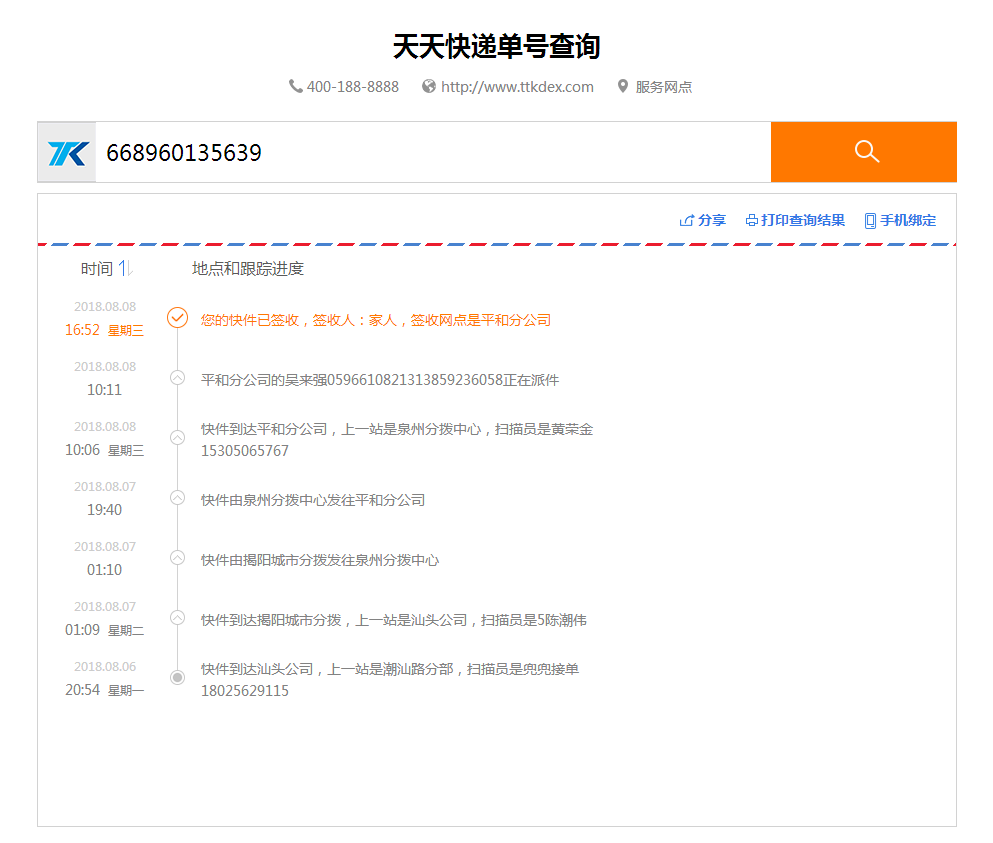
Task: Click the 分享 share link
Action: coord(712,220)
